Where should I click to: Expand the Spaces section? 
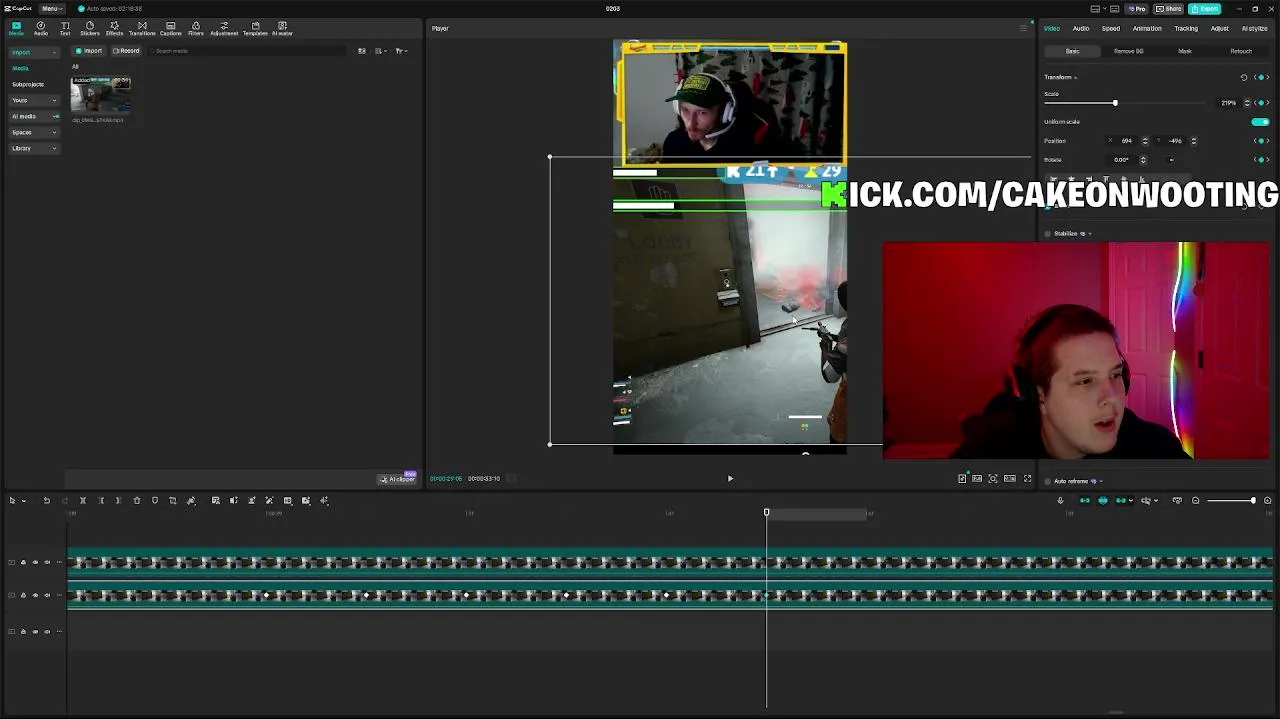33,132
